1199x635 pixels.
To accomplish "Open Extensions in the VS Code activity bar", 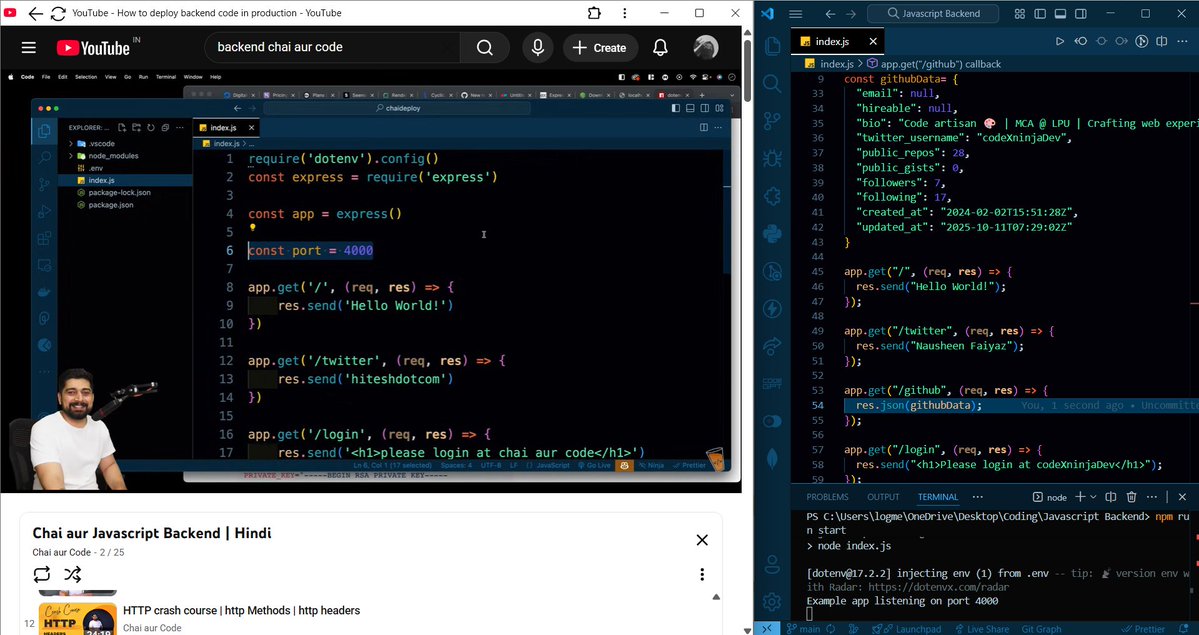I will [772, 196].
